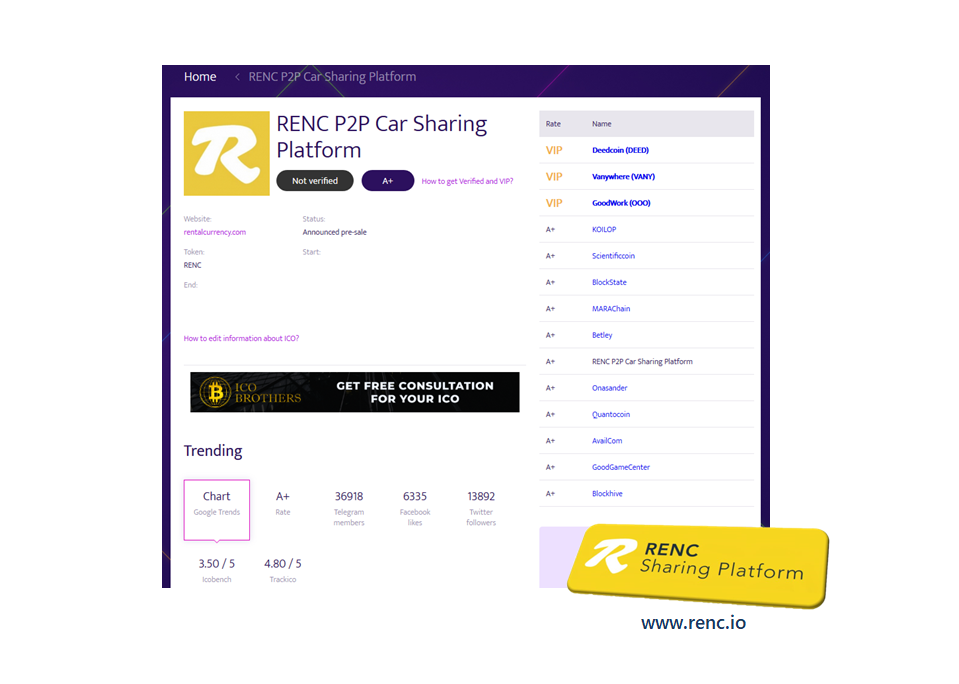This screenshot has width=959, height=684.
Task: Open KOILOP in rating list
Action: tap(604, 229)
